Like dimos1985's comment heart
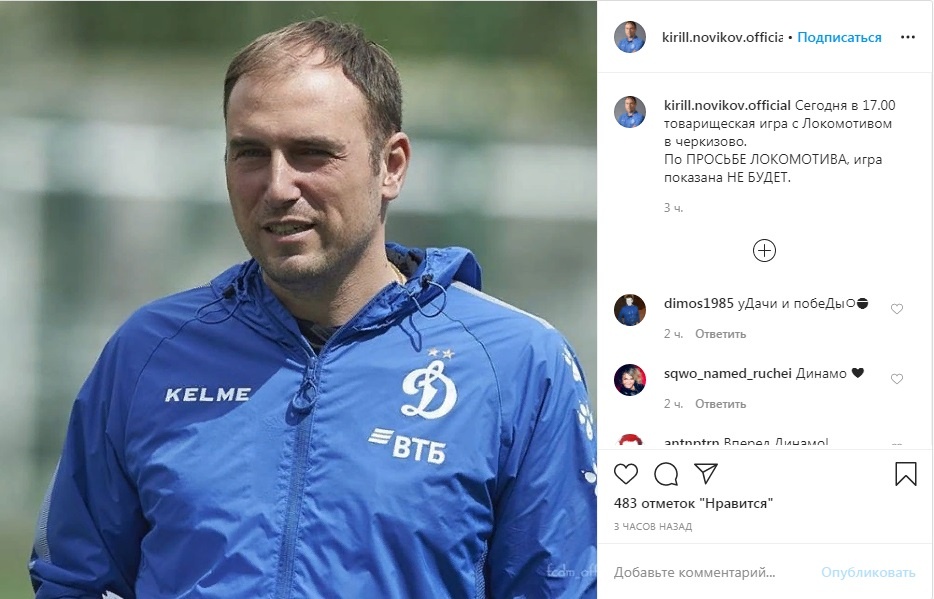This screenshot has height=599, width=934. (x=896, y=308)
